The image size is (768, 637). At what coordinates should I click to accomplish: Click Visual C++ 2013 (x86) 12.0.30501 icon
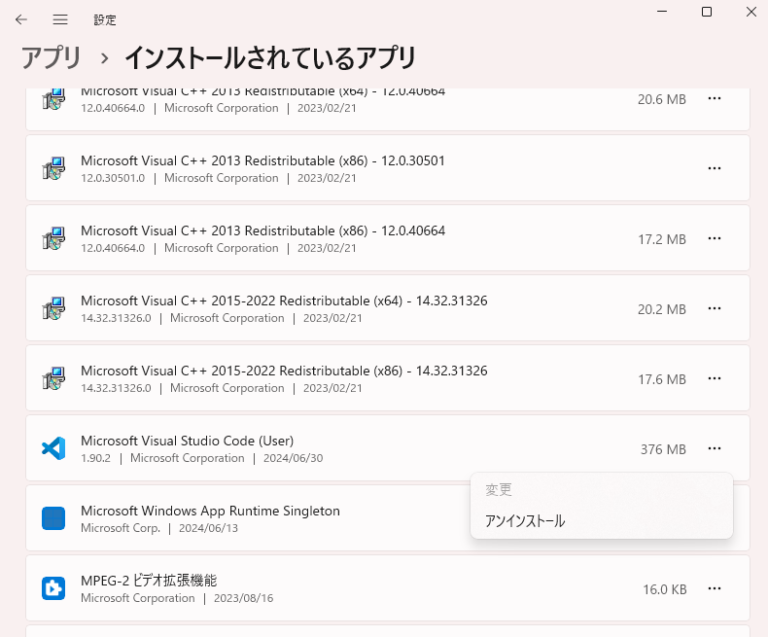coord(53,168)
